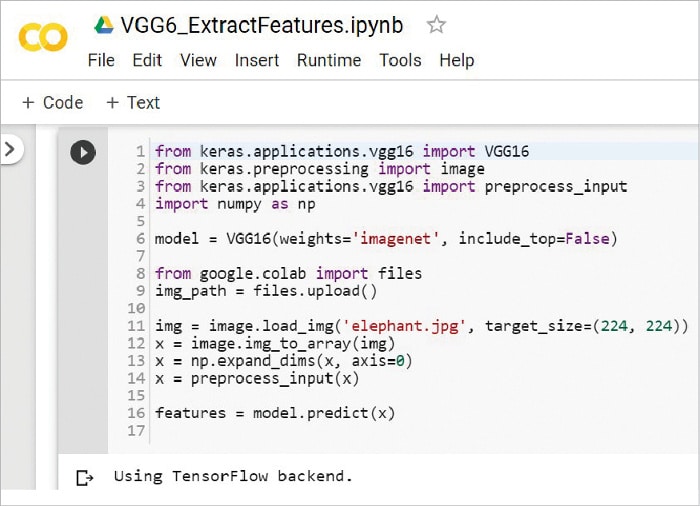Open the Insert menu
Viewport: 700px width, 506px height.
(x=257, y=61)
